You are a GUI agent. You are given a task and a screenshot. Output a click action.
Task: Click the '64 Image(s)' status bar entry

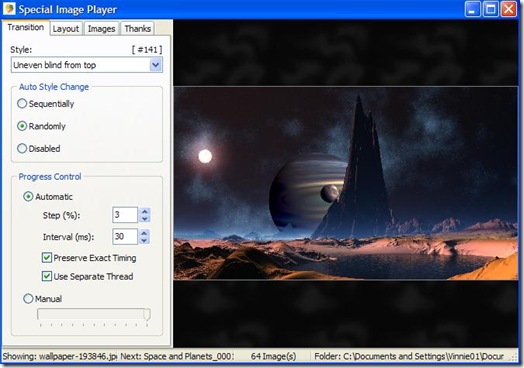(273, 356)
